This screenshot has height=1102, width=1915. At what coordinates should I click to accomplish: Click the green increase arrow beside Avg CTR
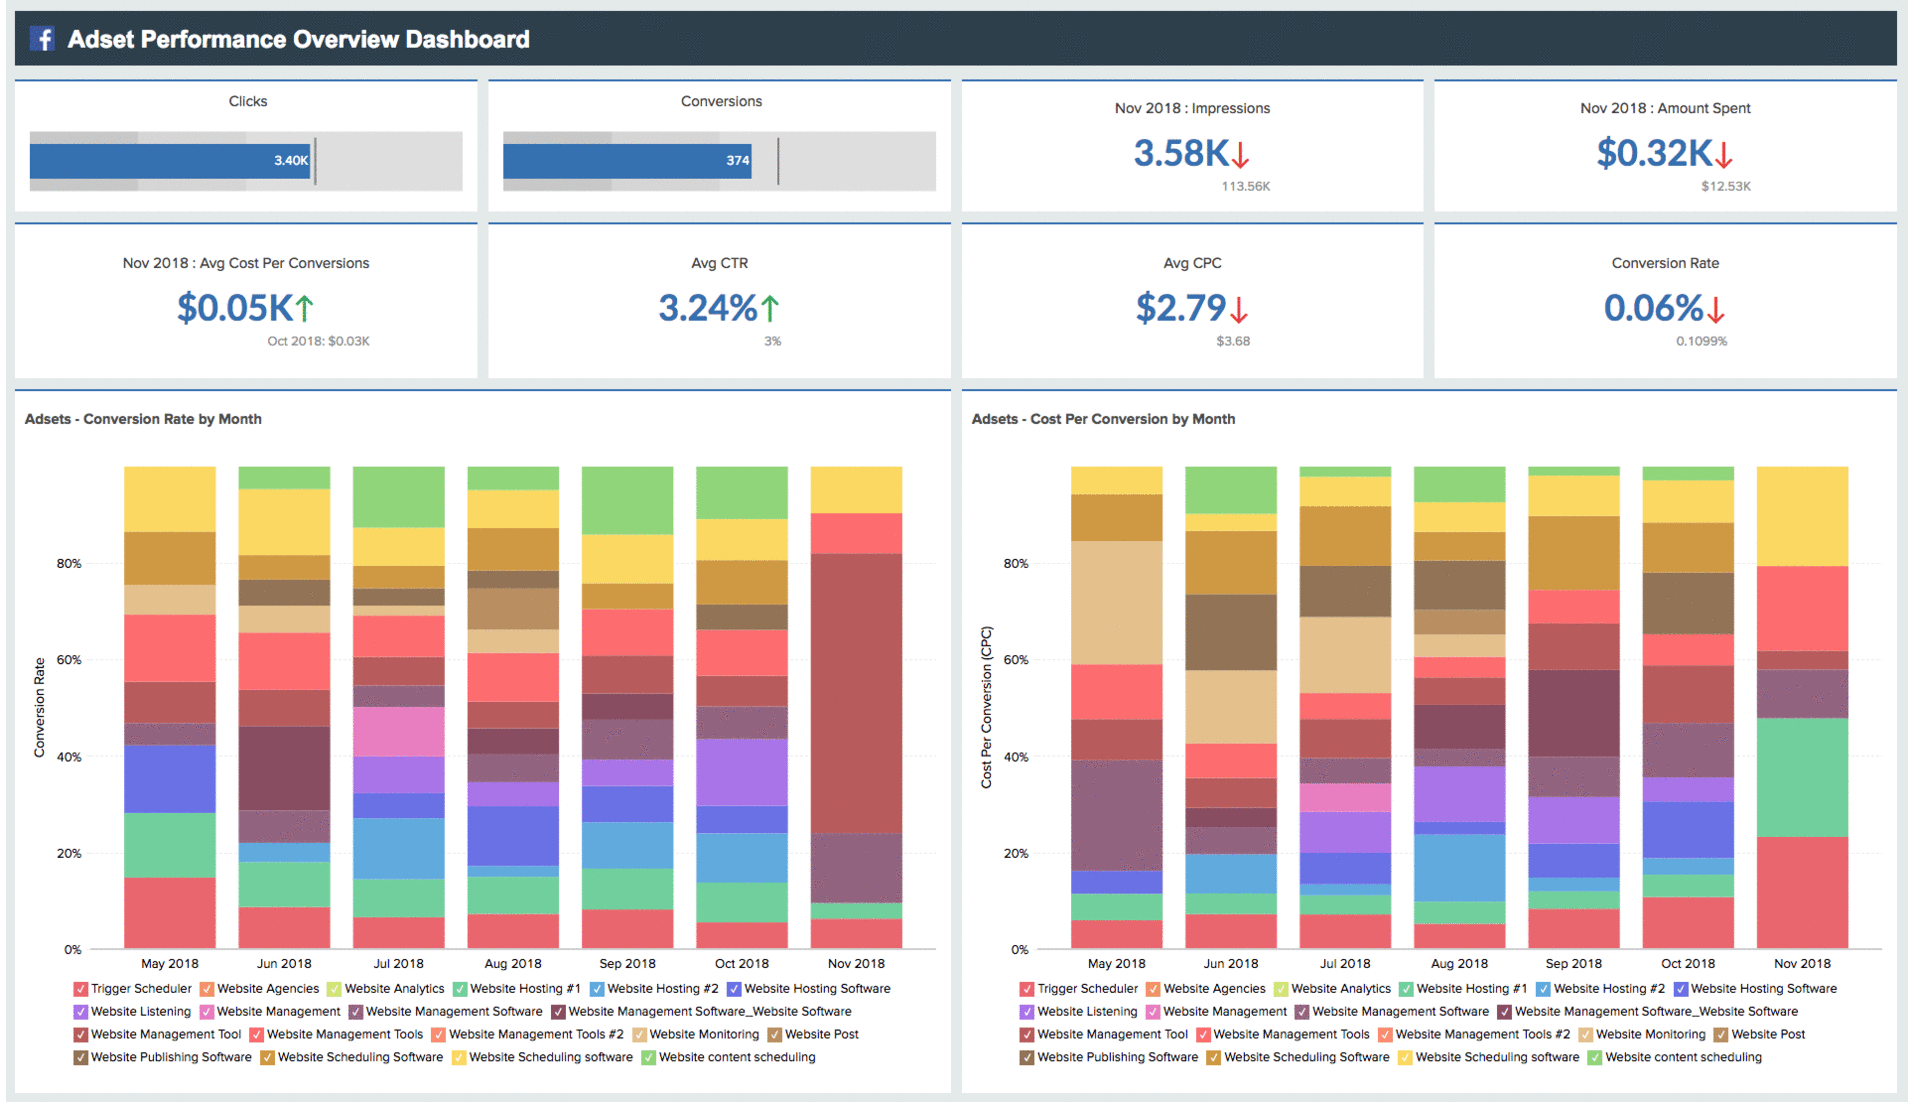(768, 308)
